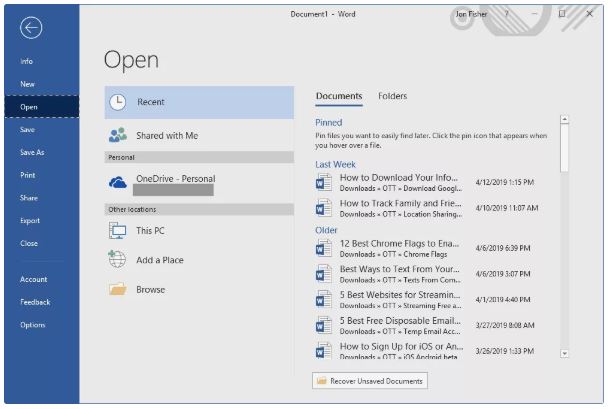609x409 pixels.
Task: Click the Shared with Me people icon
Action: click(x=118, y=135)
